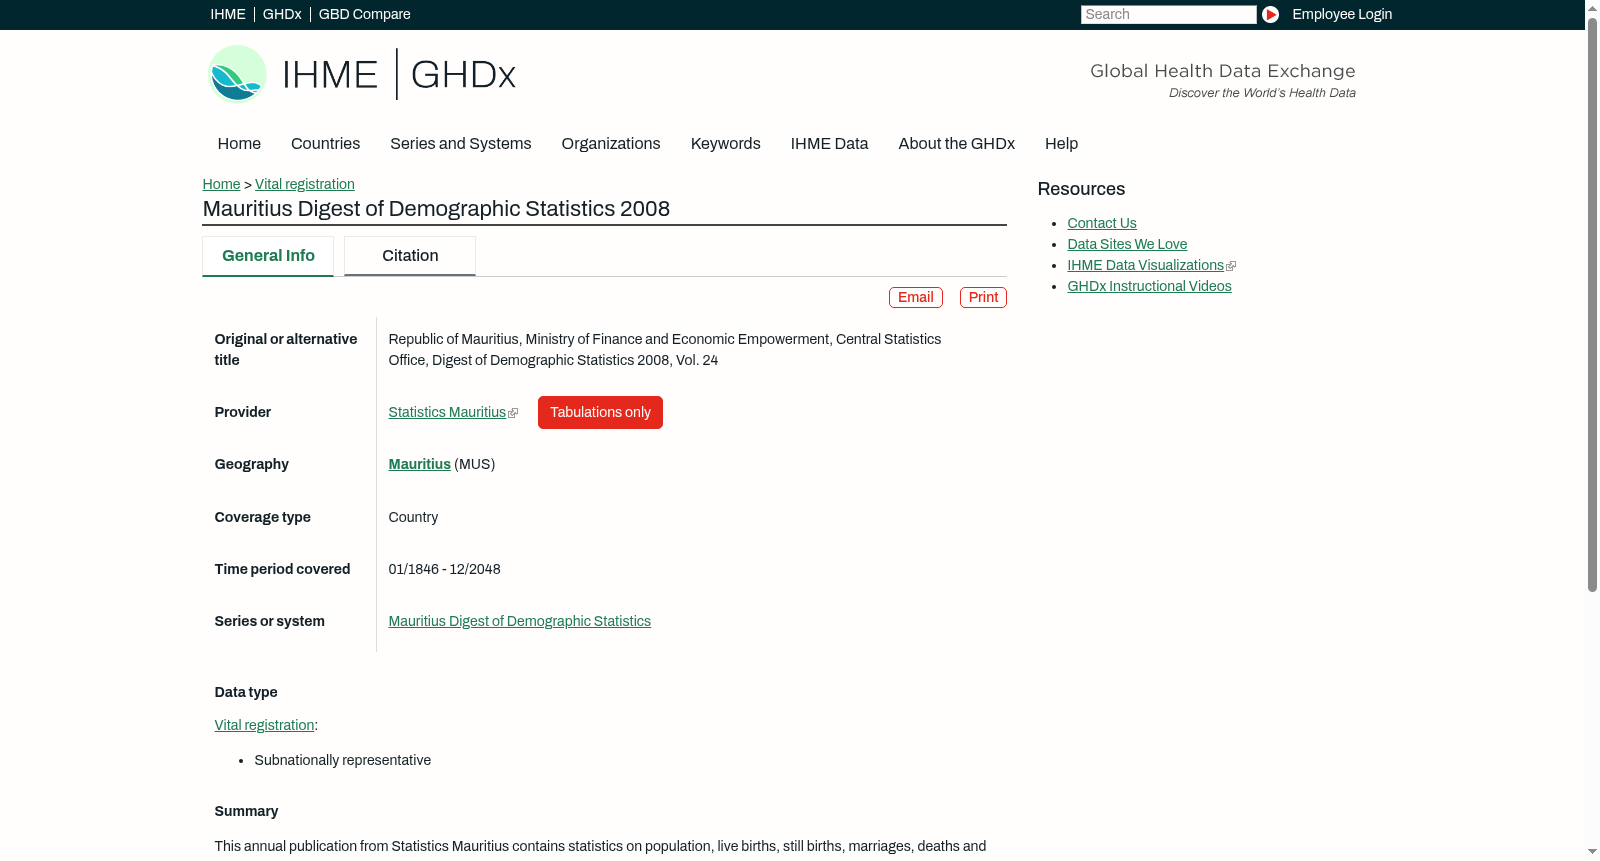The width and height of the screenshot is (1600, 861).
Task: Open the Countries menu
Action: pyautogui.click(x=325, y=144)
